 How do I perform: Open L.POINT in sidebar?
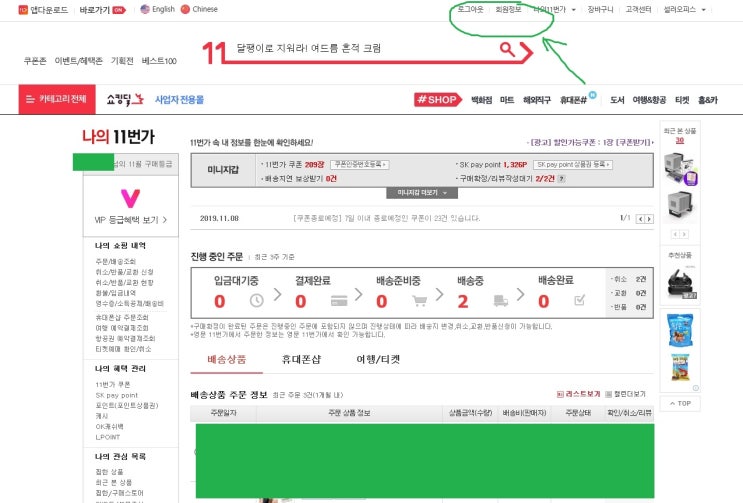[108, 437]
